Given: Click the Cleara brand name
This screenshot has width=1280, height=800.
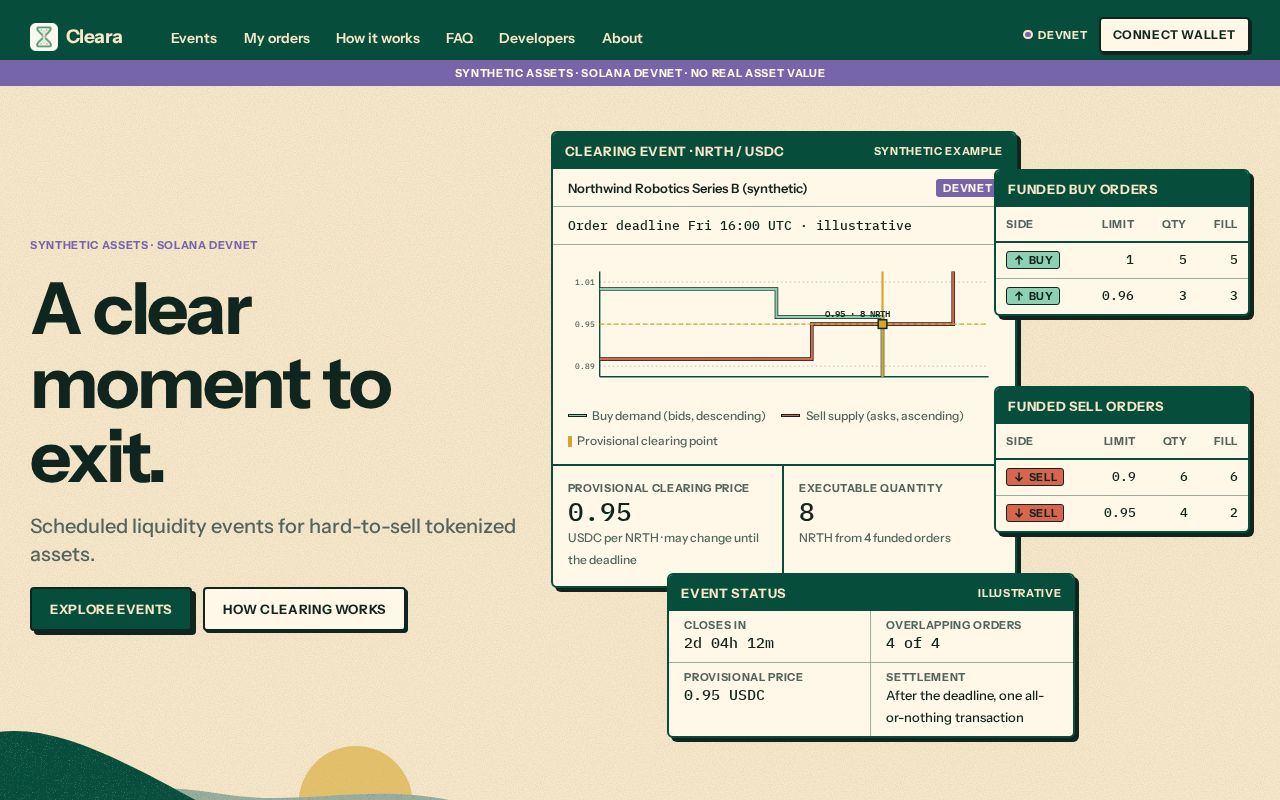Looking at the screenshot, I should click(x=94, y=37).
